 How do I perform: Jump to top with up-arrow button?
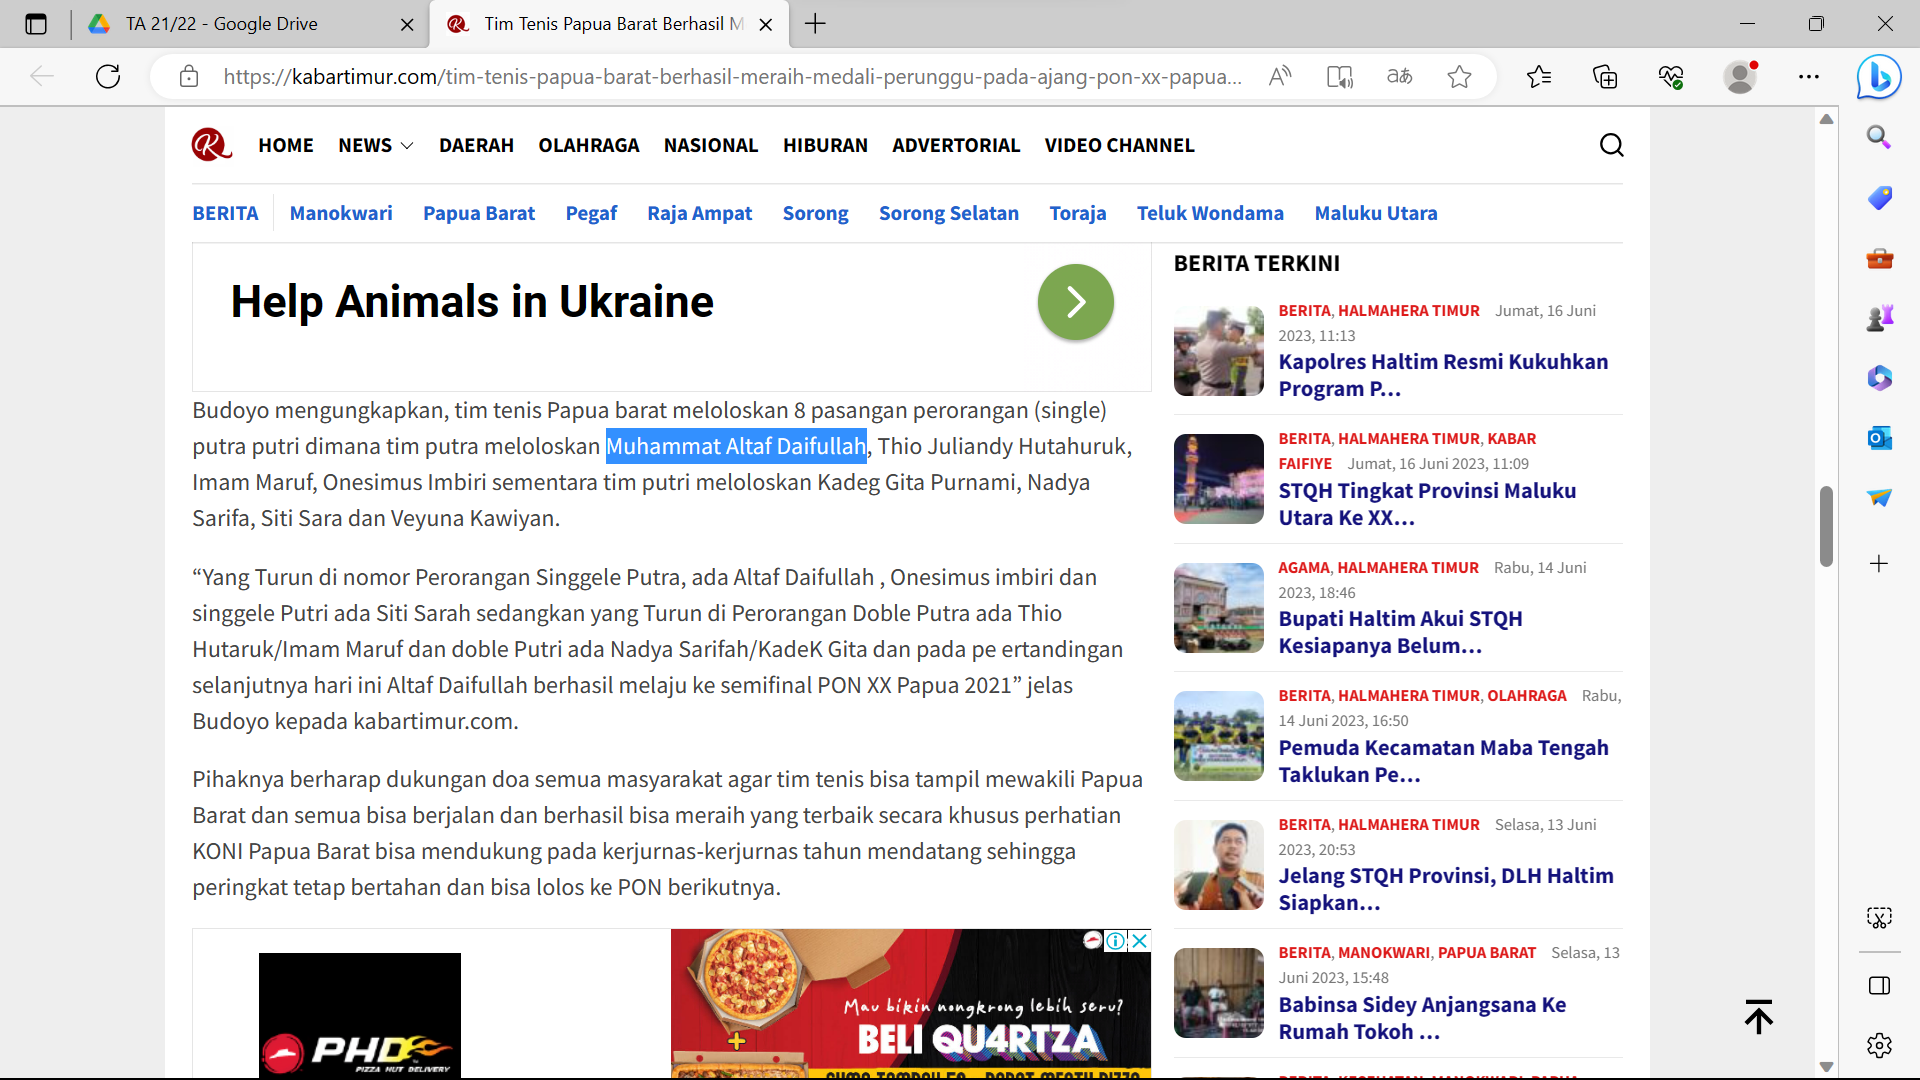1758,1016
